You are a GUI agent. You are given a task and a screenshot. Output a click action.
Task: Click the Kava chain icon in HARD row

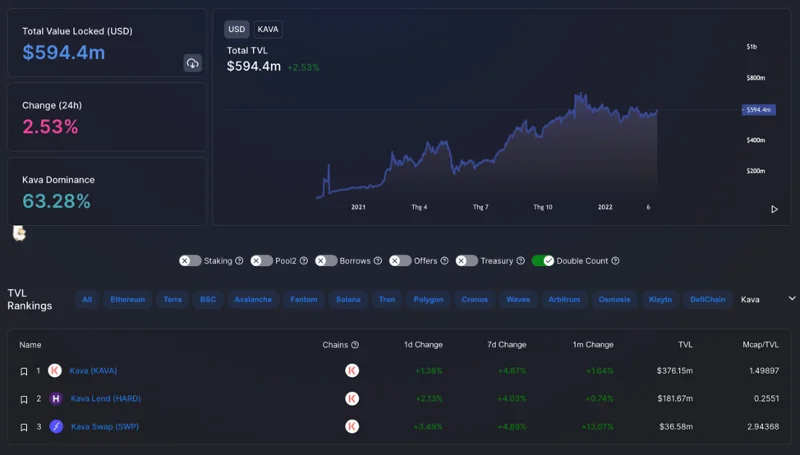(x=352, y=398)
